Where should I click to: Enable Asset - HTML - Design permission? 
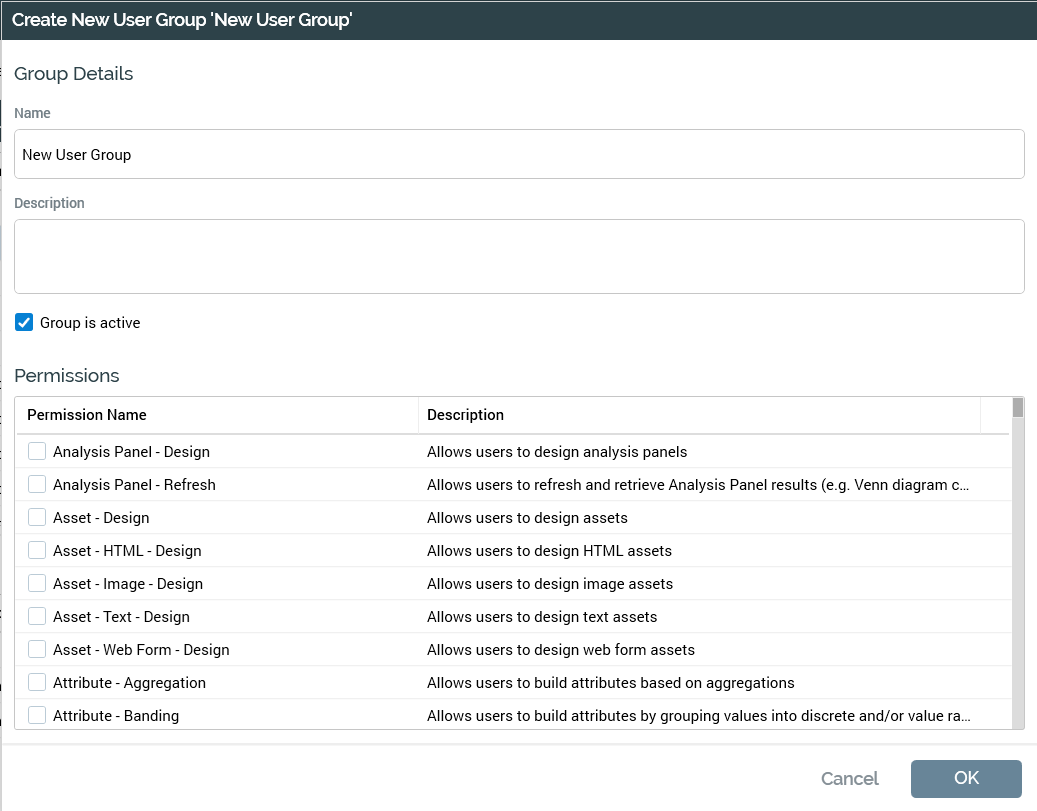(x=37, y=551)
